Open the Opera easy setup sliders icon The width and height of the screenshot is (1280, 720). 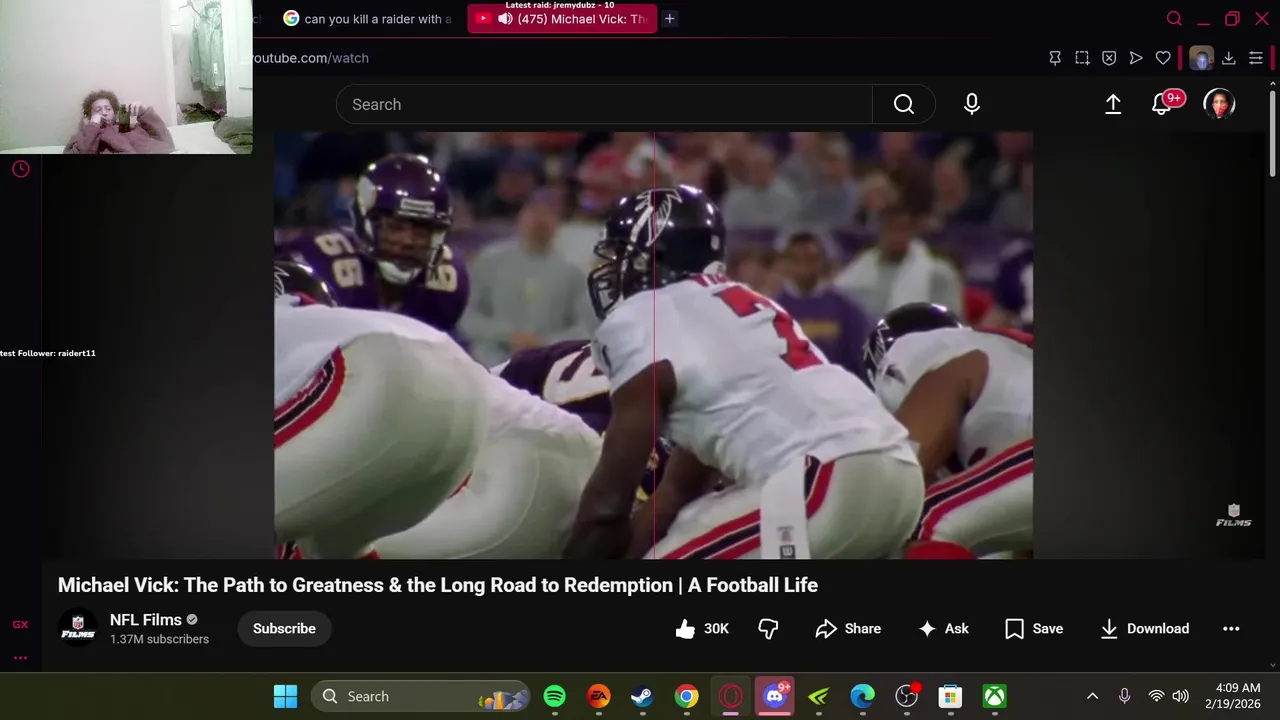coord(1256,58)
